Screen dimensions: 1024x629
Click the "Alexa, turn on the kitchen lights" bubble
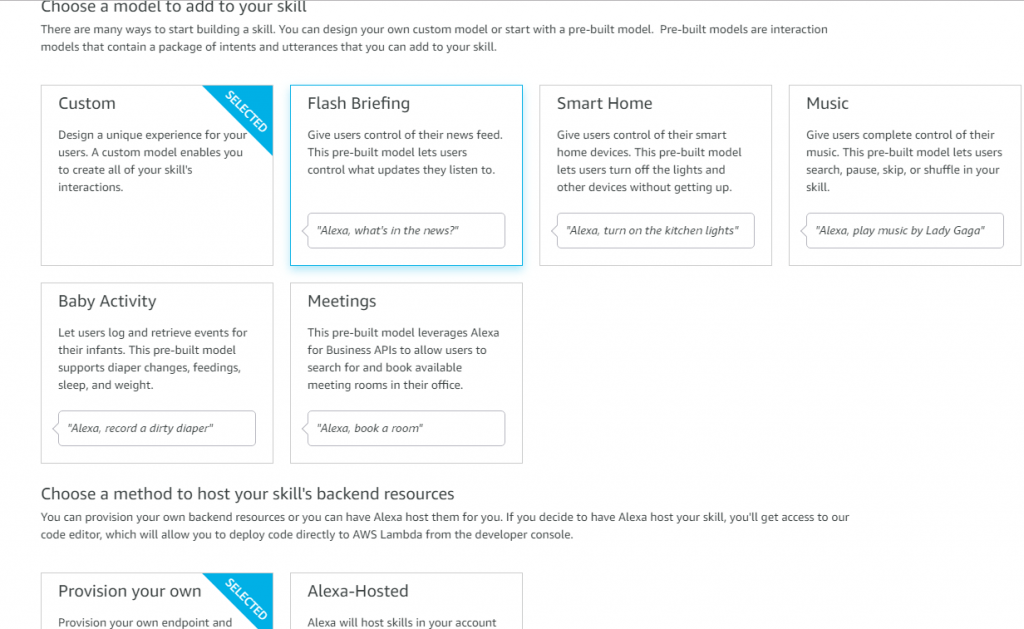click(655, 231)
